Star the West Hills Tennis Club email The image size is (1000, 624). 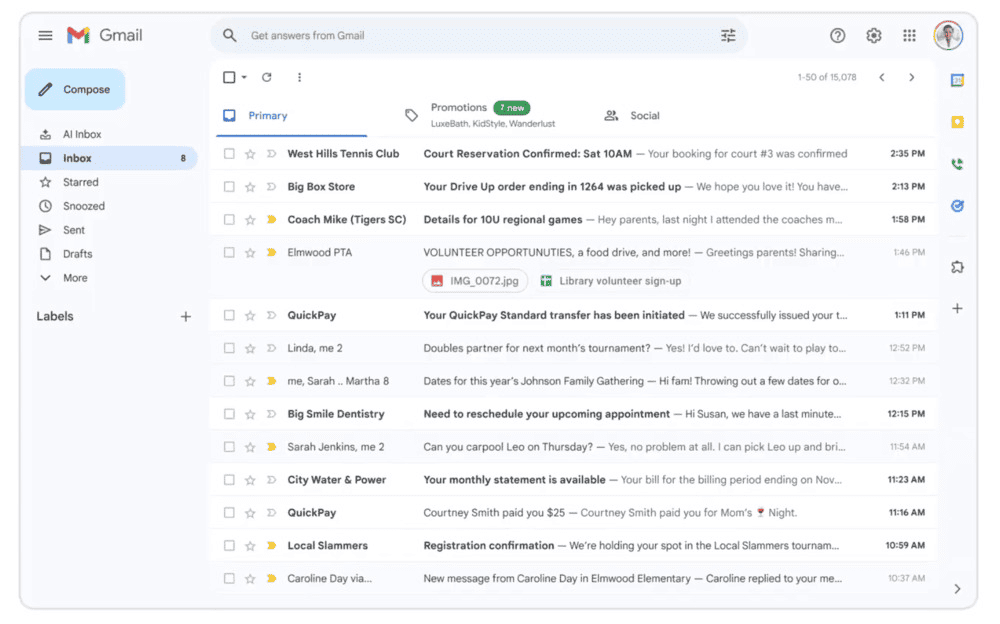[250, 154]
